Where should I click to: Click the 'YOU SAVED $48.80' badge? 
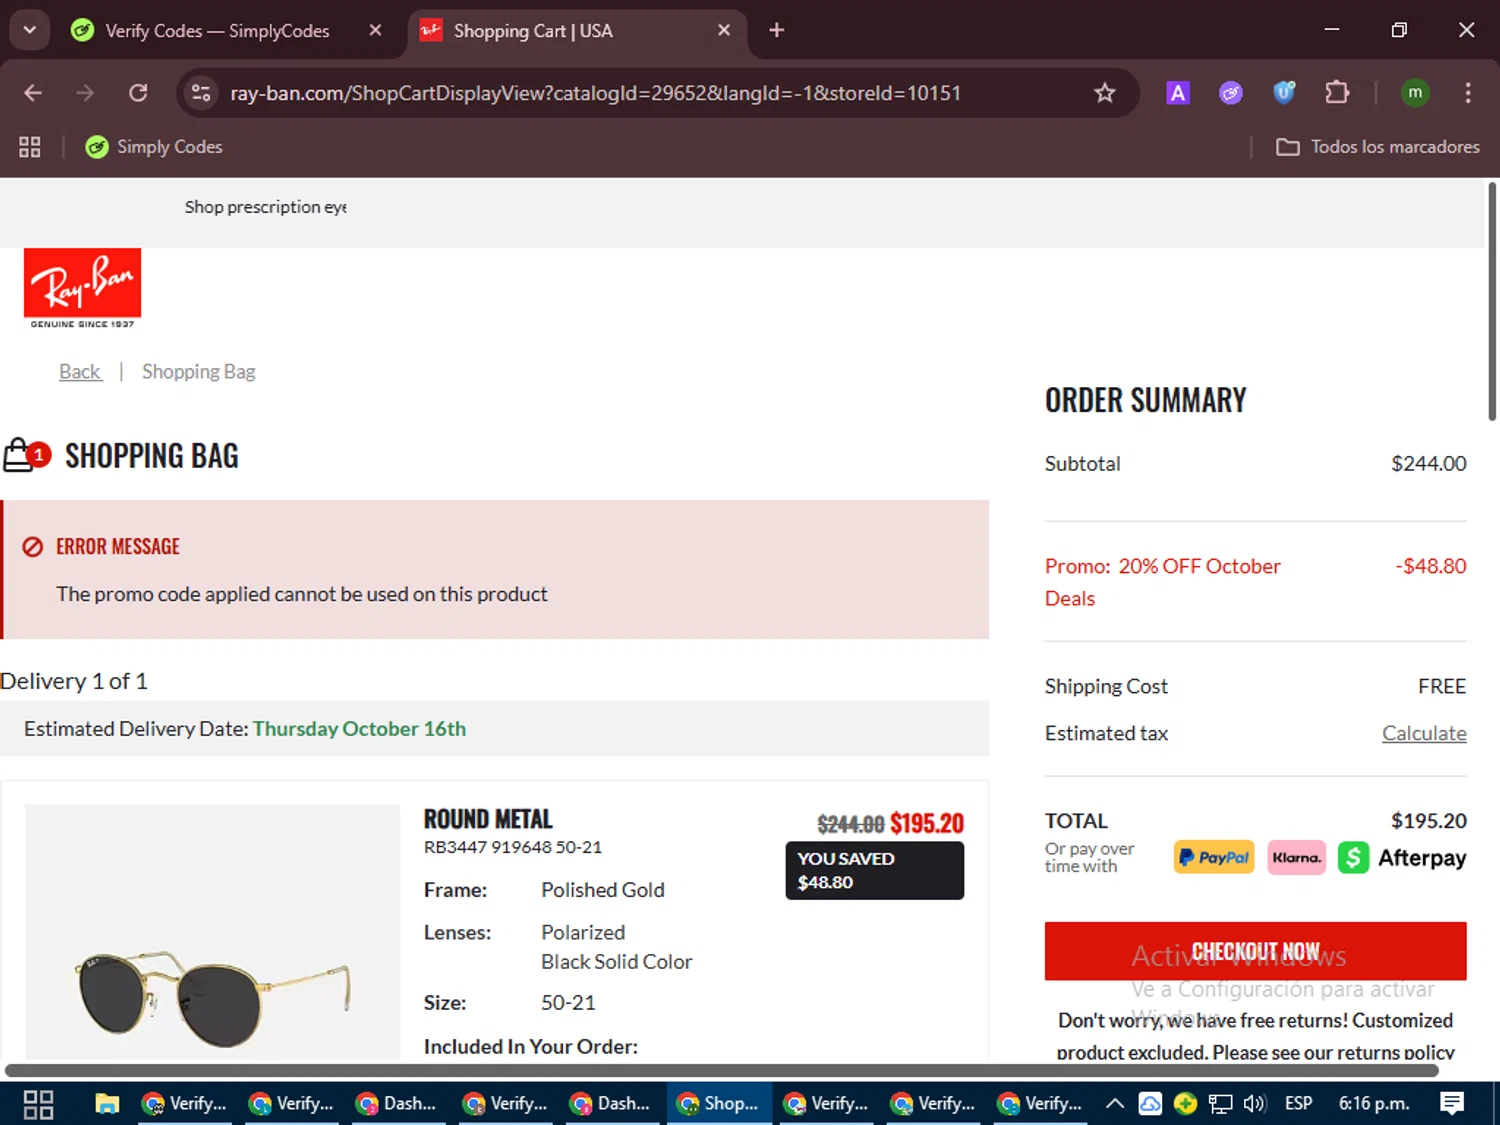click(875, 871)
